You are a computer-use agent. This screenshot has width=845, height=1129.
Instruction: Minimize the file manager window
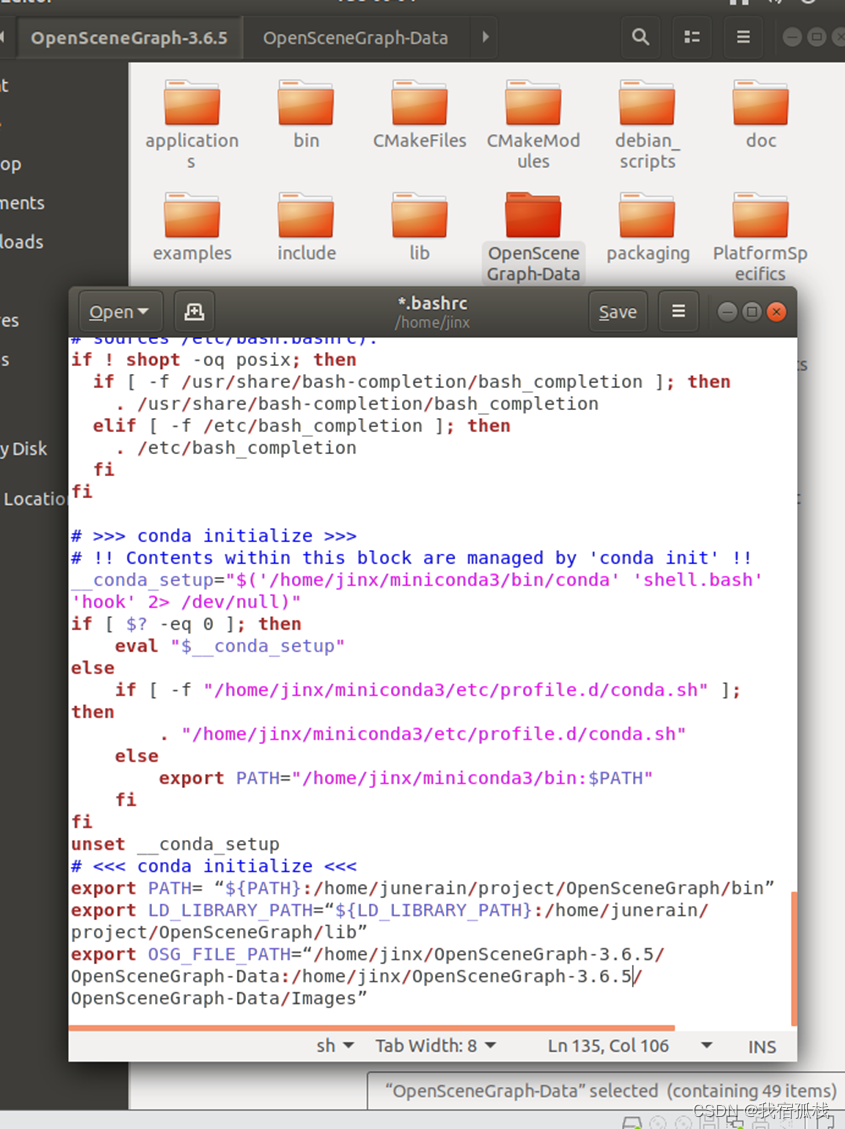(792, 37)
